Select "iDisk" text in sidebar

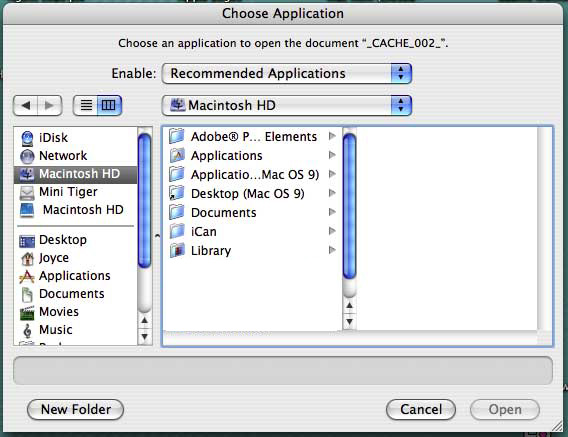pyautogui.click(x=53, y=138)
